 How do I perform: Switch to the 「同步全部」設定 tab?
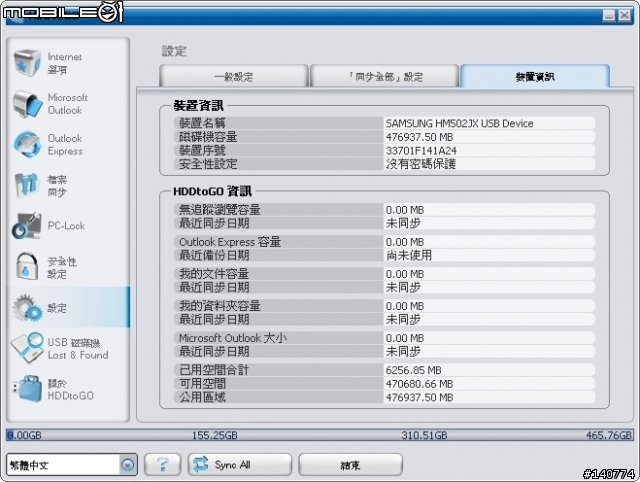pyautogui.click(x=385, y=76)
